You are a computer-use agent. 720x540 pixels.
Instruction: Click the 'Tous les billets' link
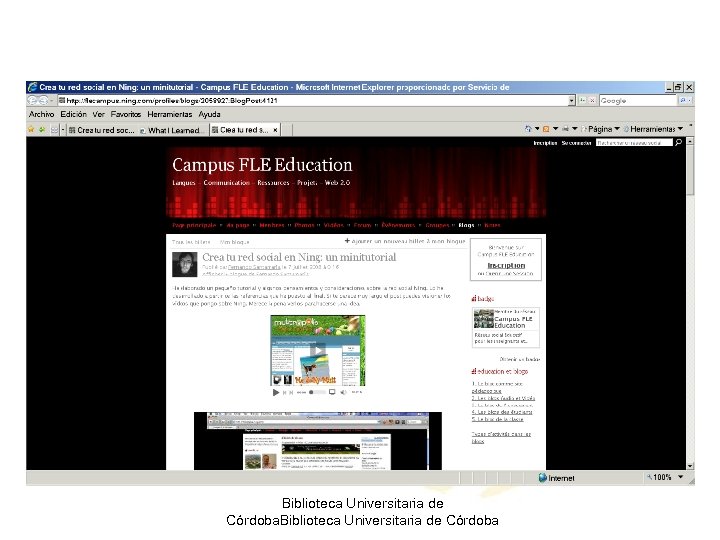[x=191, y=242]
